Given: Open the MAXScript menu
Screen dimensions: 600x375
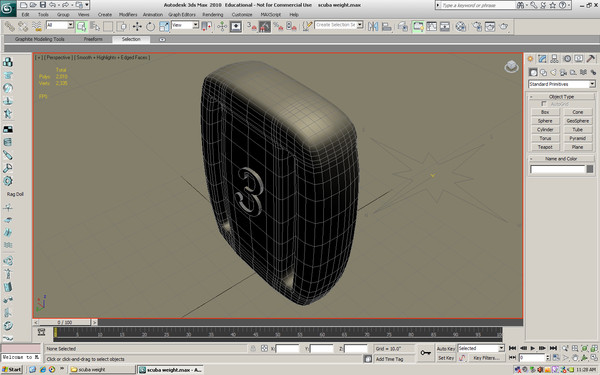Looking at the screenshot, I should (x=271, y=15).
